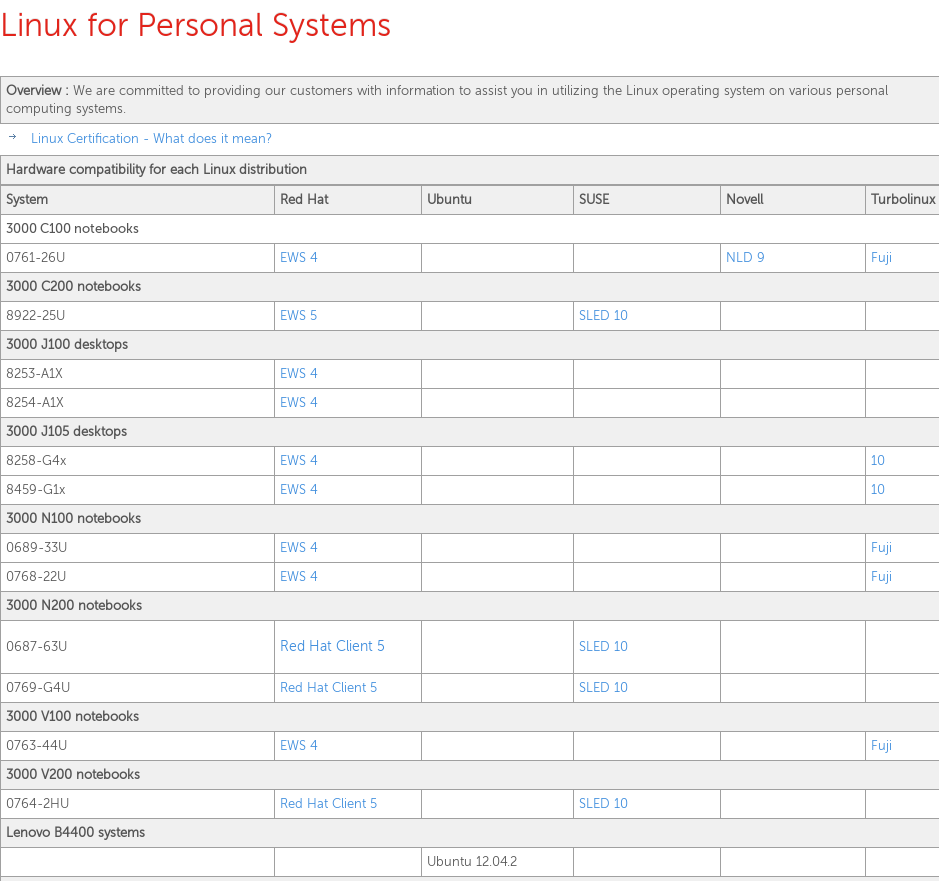Click the Overview paragraph text
The width and height of the screenshot is (939, 881).
(x=447, y=99)
